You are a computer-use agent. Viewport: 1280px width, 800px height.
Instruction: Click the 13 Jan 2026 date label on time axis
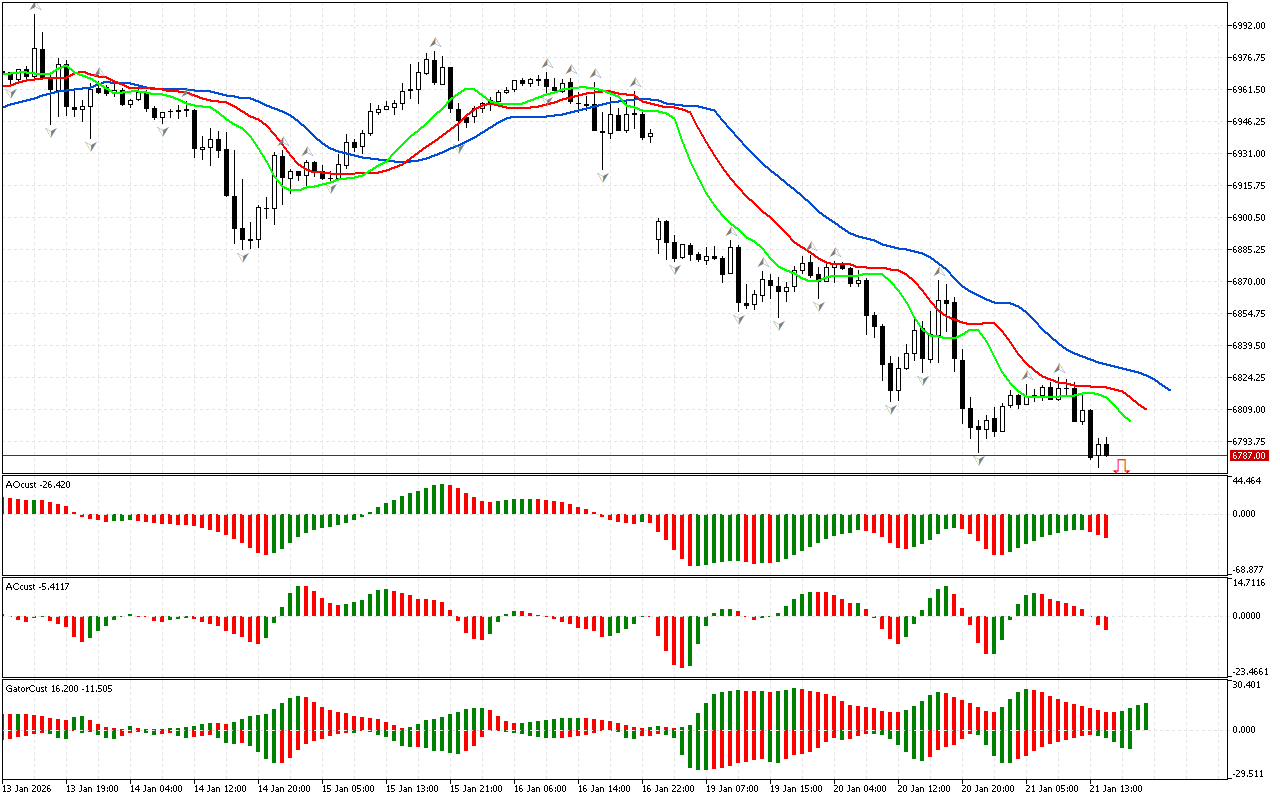(x=30, y=788)
